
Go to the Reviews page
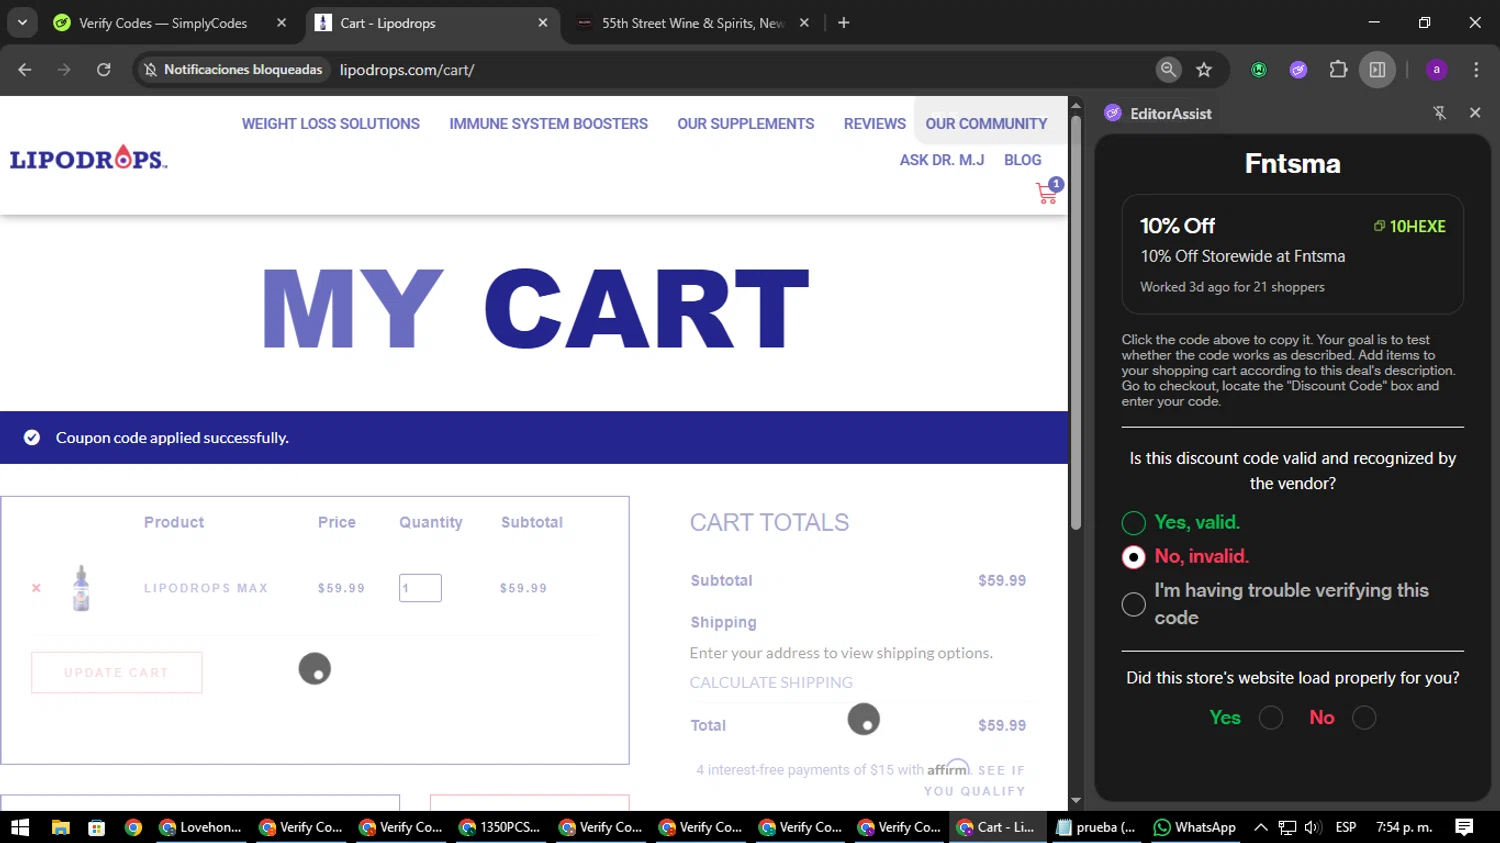coord(875,124)
